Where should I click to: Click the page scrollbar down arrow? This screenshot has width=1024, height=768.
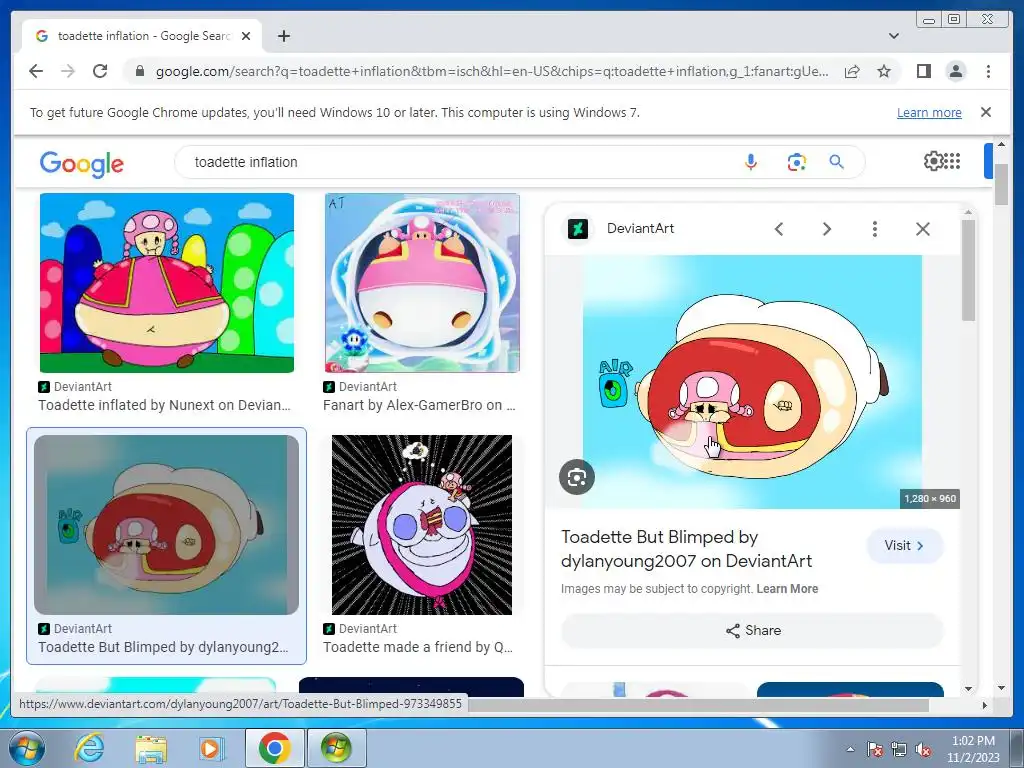(1001, 688)
